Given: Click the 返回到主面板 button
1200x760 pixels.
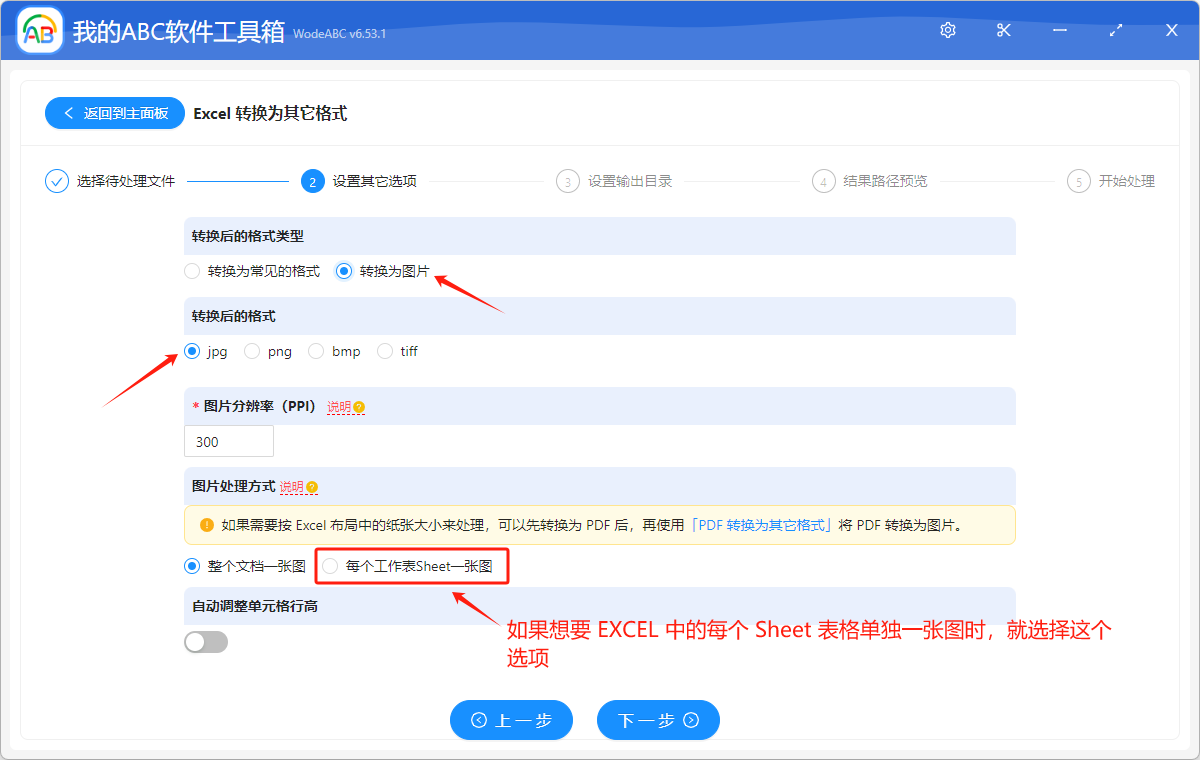Looking at the screenshot, I should 114,113.
